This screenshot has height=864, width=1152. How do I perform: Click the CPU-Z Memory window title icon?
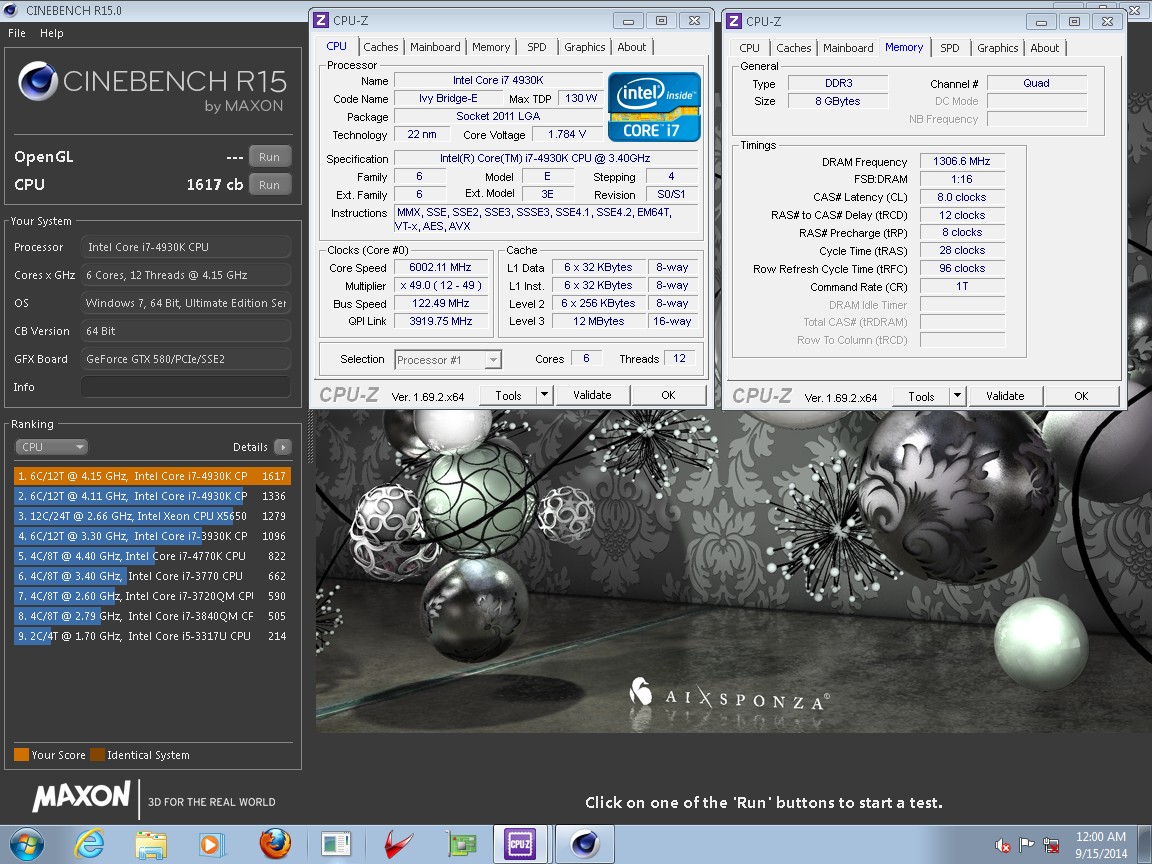[x=734, y=21]
